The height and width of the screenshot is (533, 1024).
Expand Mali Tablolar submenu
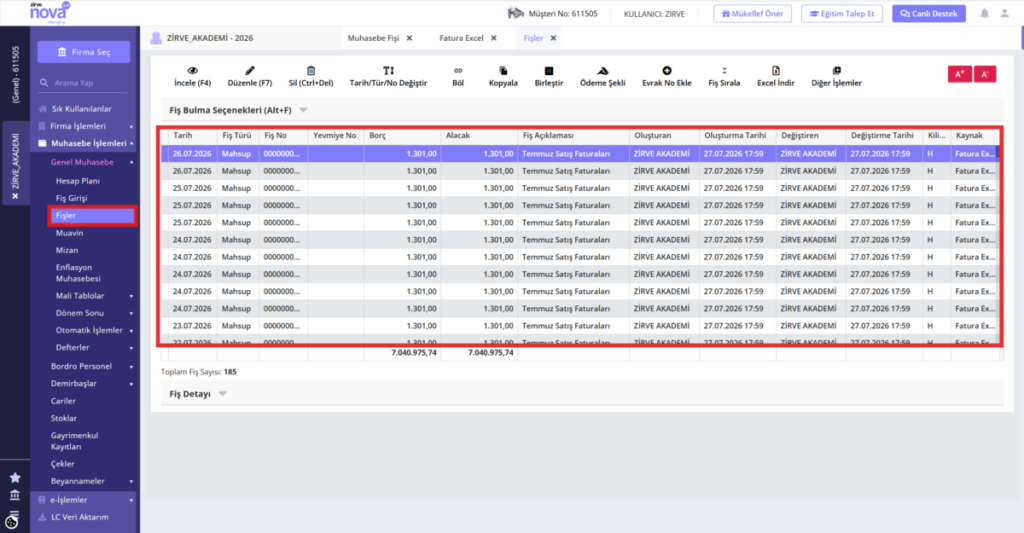click(131, 296)
